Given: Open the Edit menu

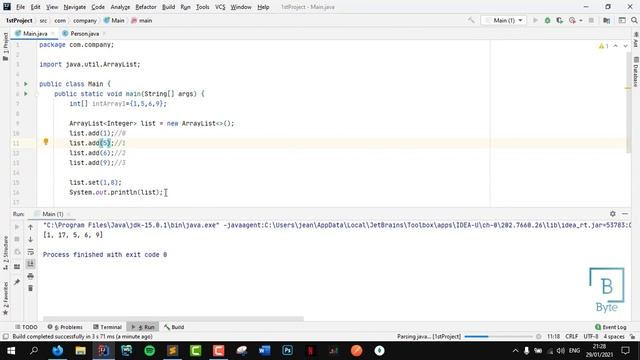Looking at the screenshot, I should point(36,7).
